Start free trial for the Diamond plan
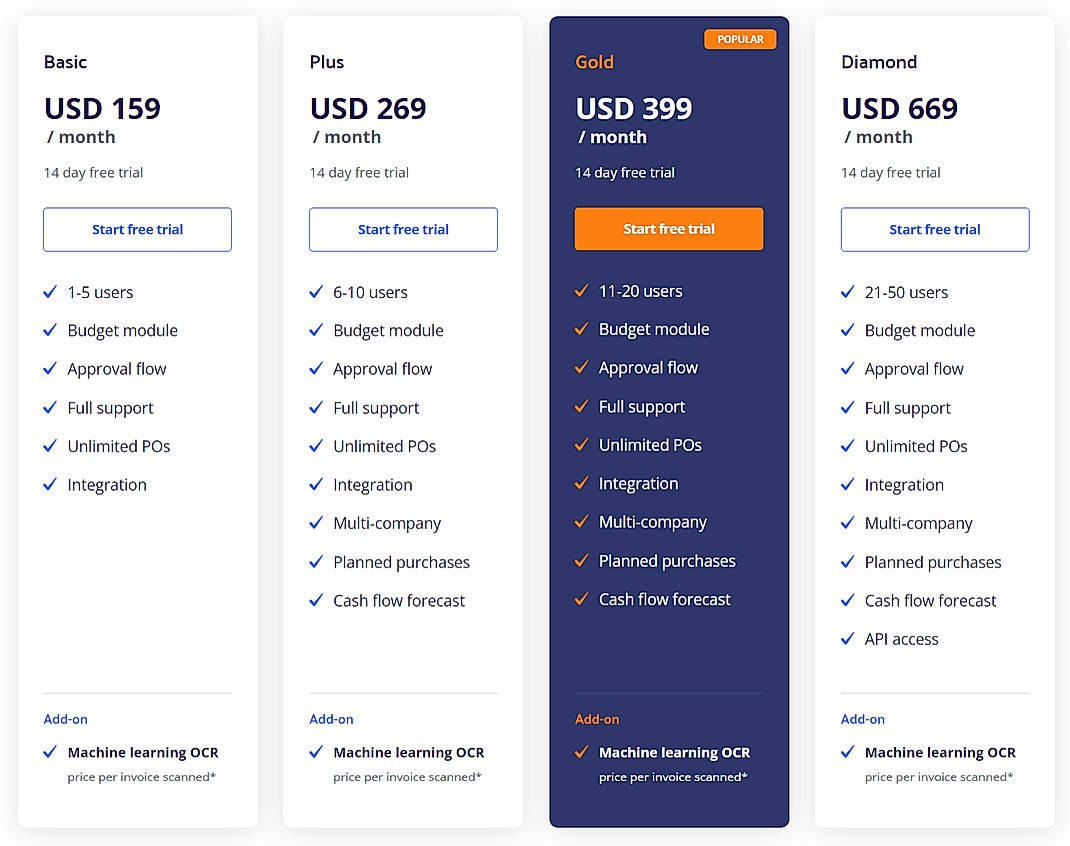This screenshot has width=1070, height=846. click(x=934, y=229)
